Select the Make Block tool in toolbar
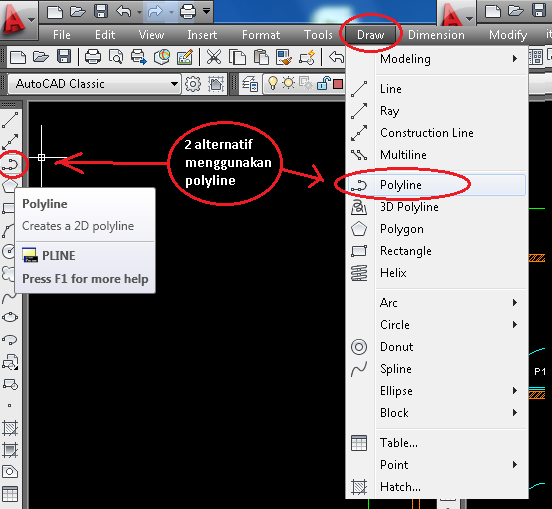The image size is (552, 509). 10,384
